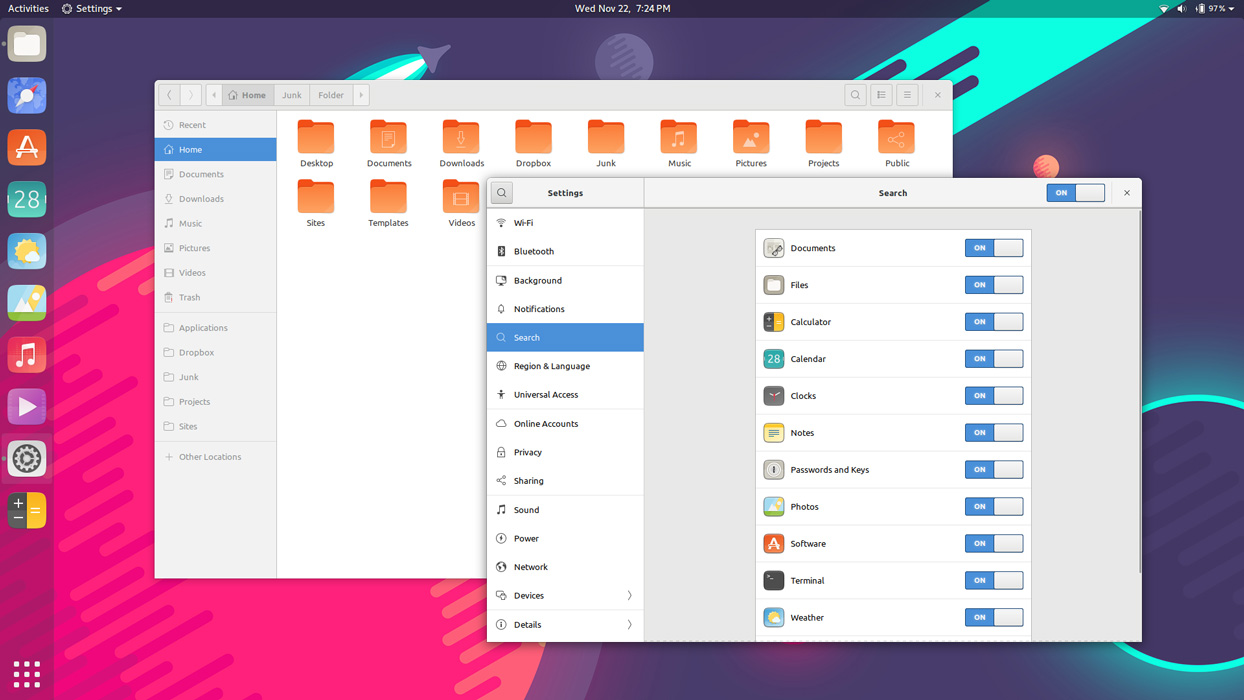This screenshot has width=1244, height=700.
Task: Navigate back using the Files back arrow
Action: [x=169, y=94]
